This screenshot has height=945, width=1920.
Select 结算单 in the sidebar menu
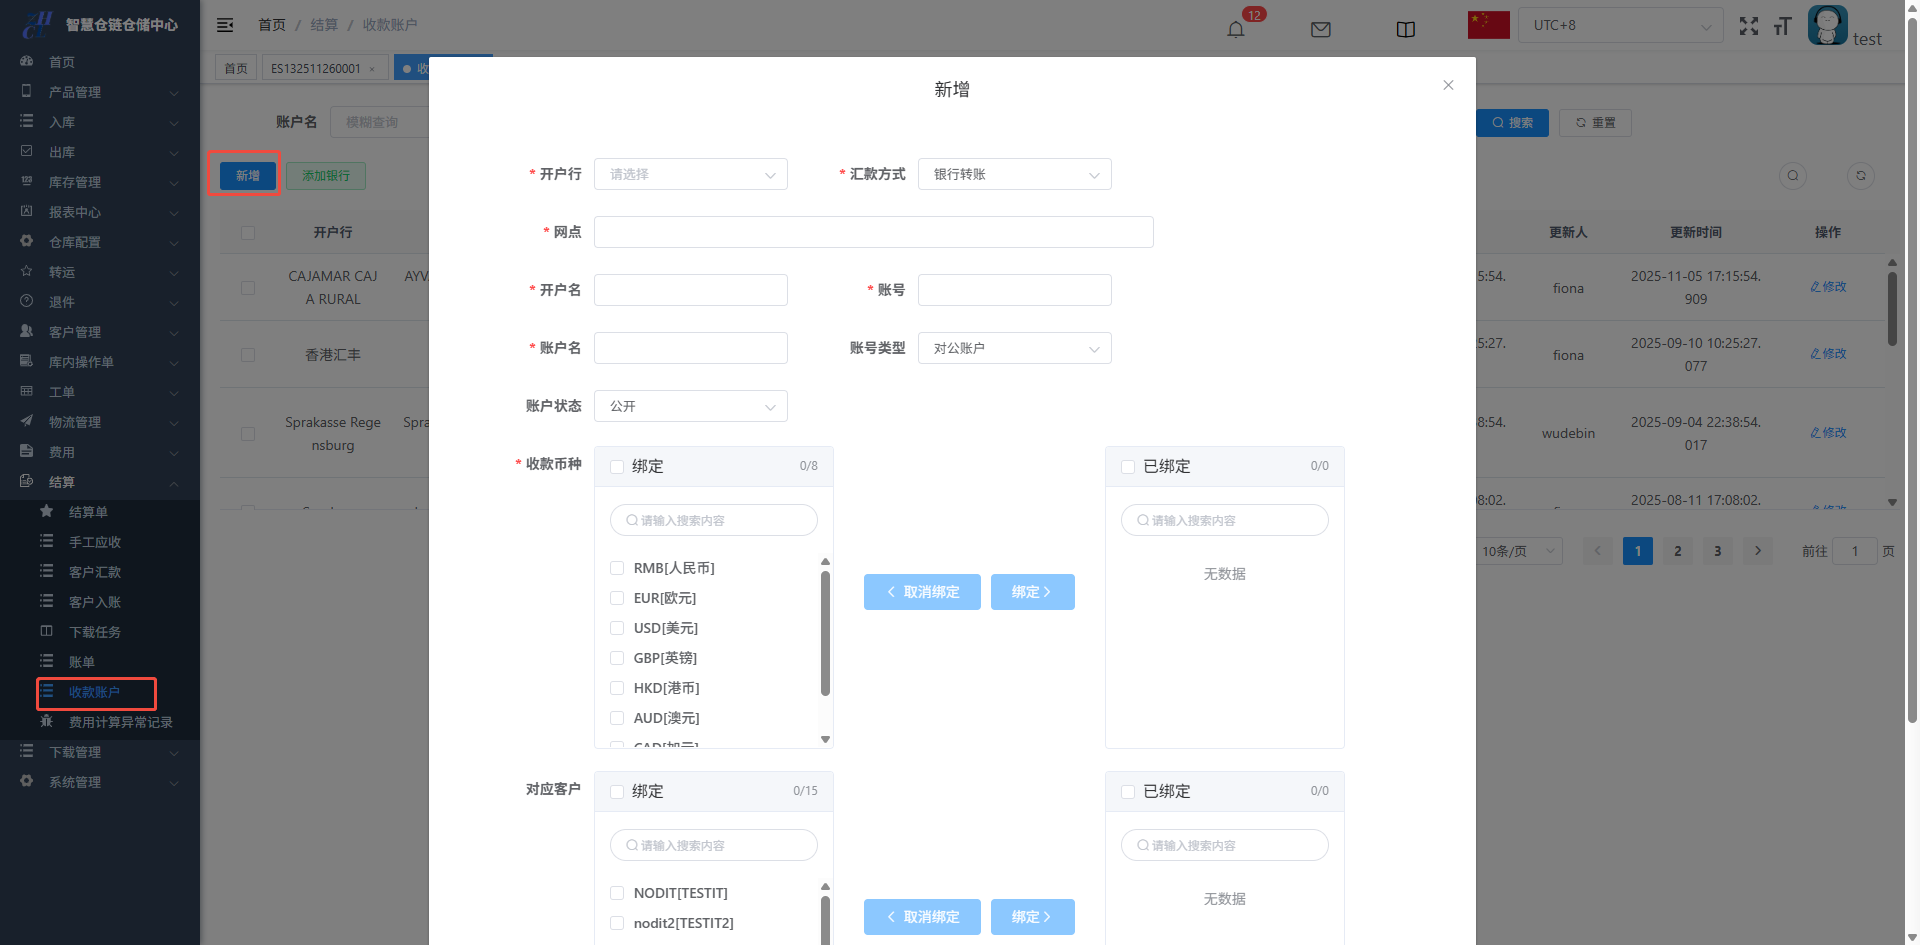(88, 512)
